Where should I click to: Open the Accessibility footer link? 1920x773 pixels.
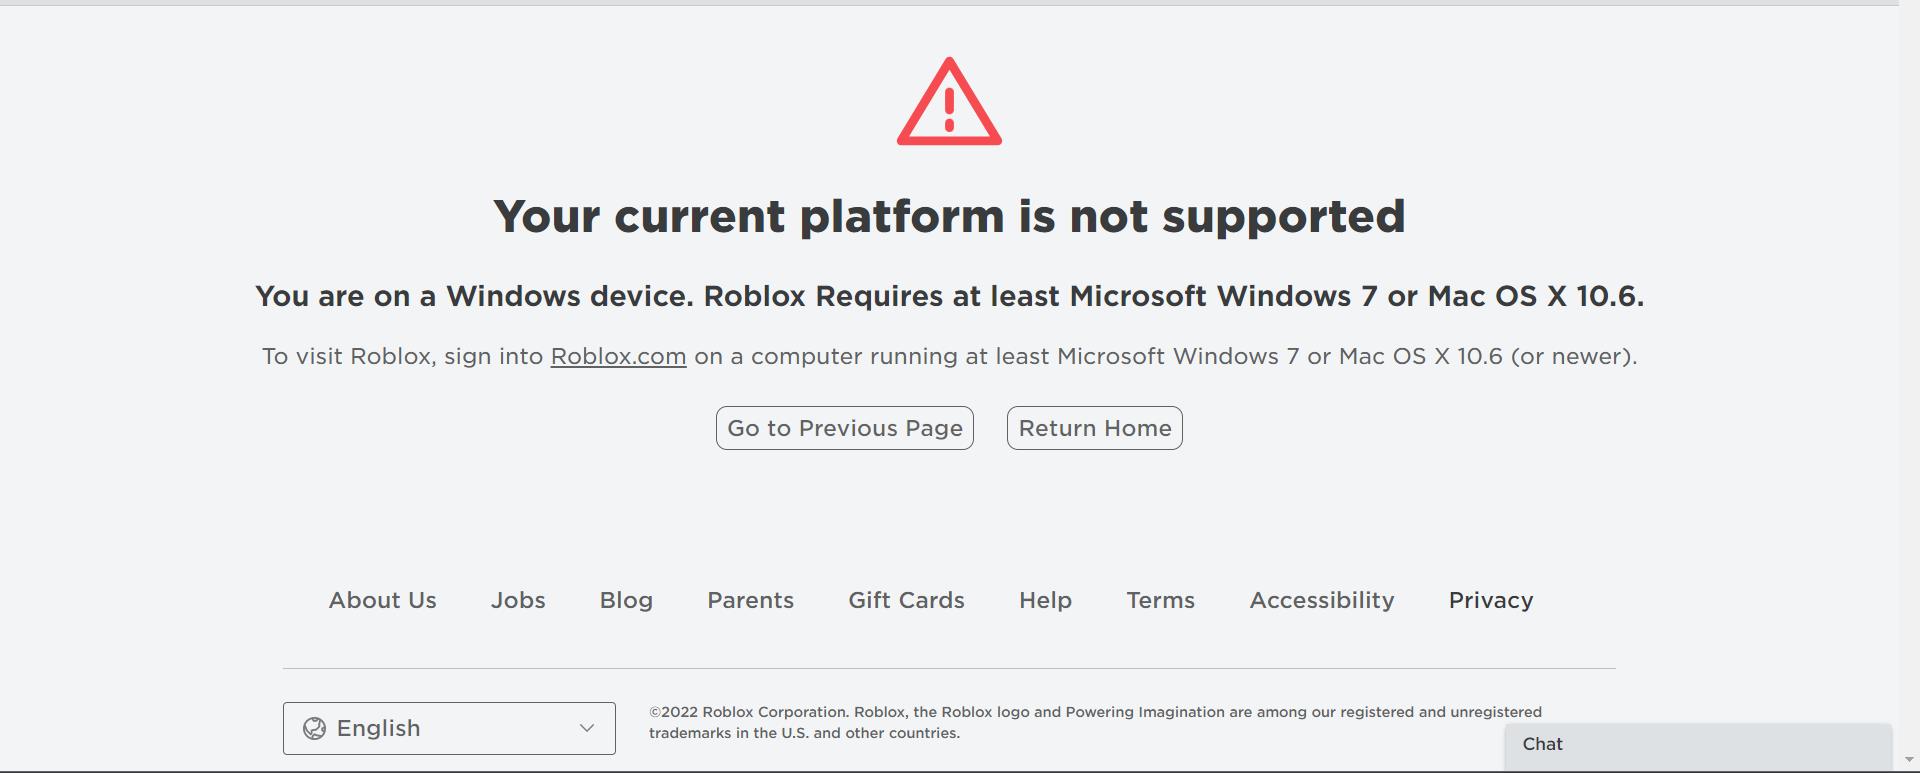[x=1322, y=600]
